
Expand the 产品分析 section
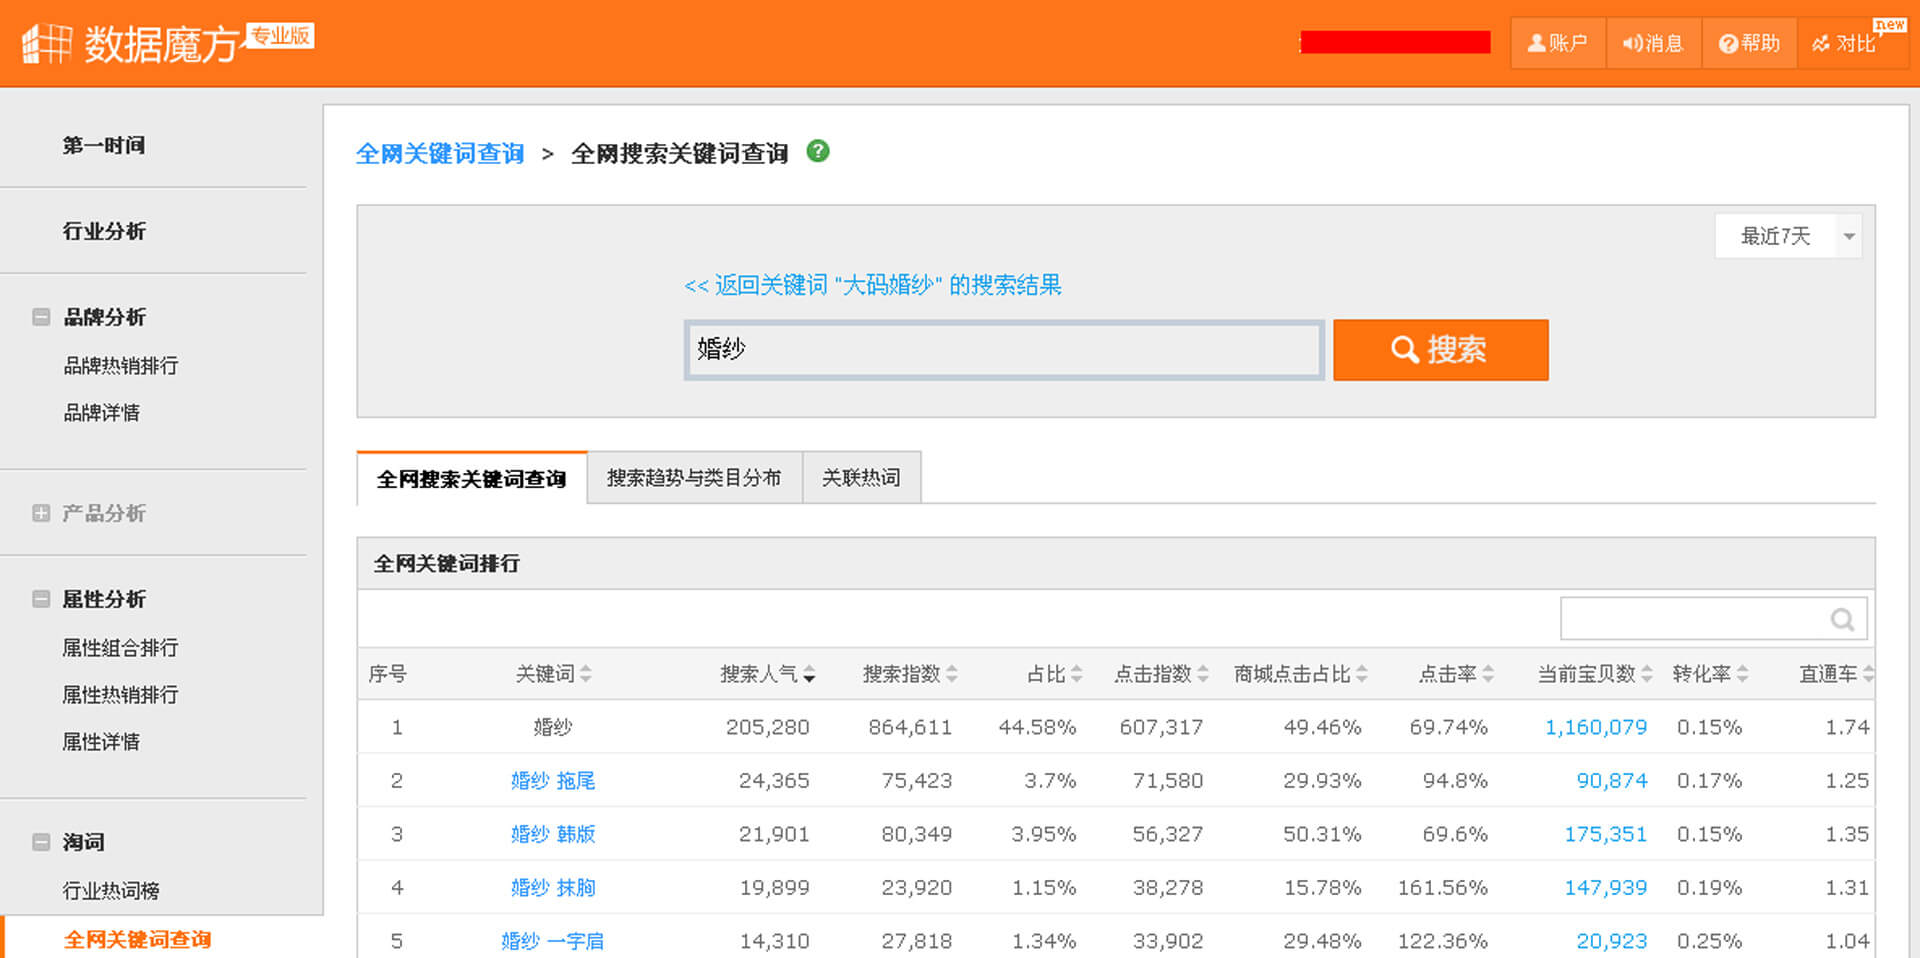(x=41, y=513)
